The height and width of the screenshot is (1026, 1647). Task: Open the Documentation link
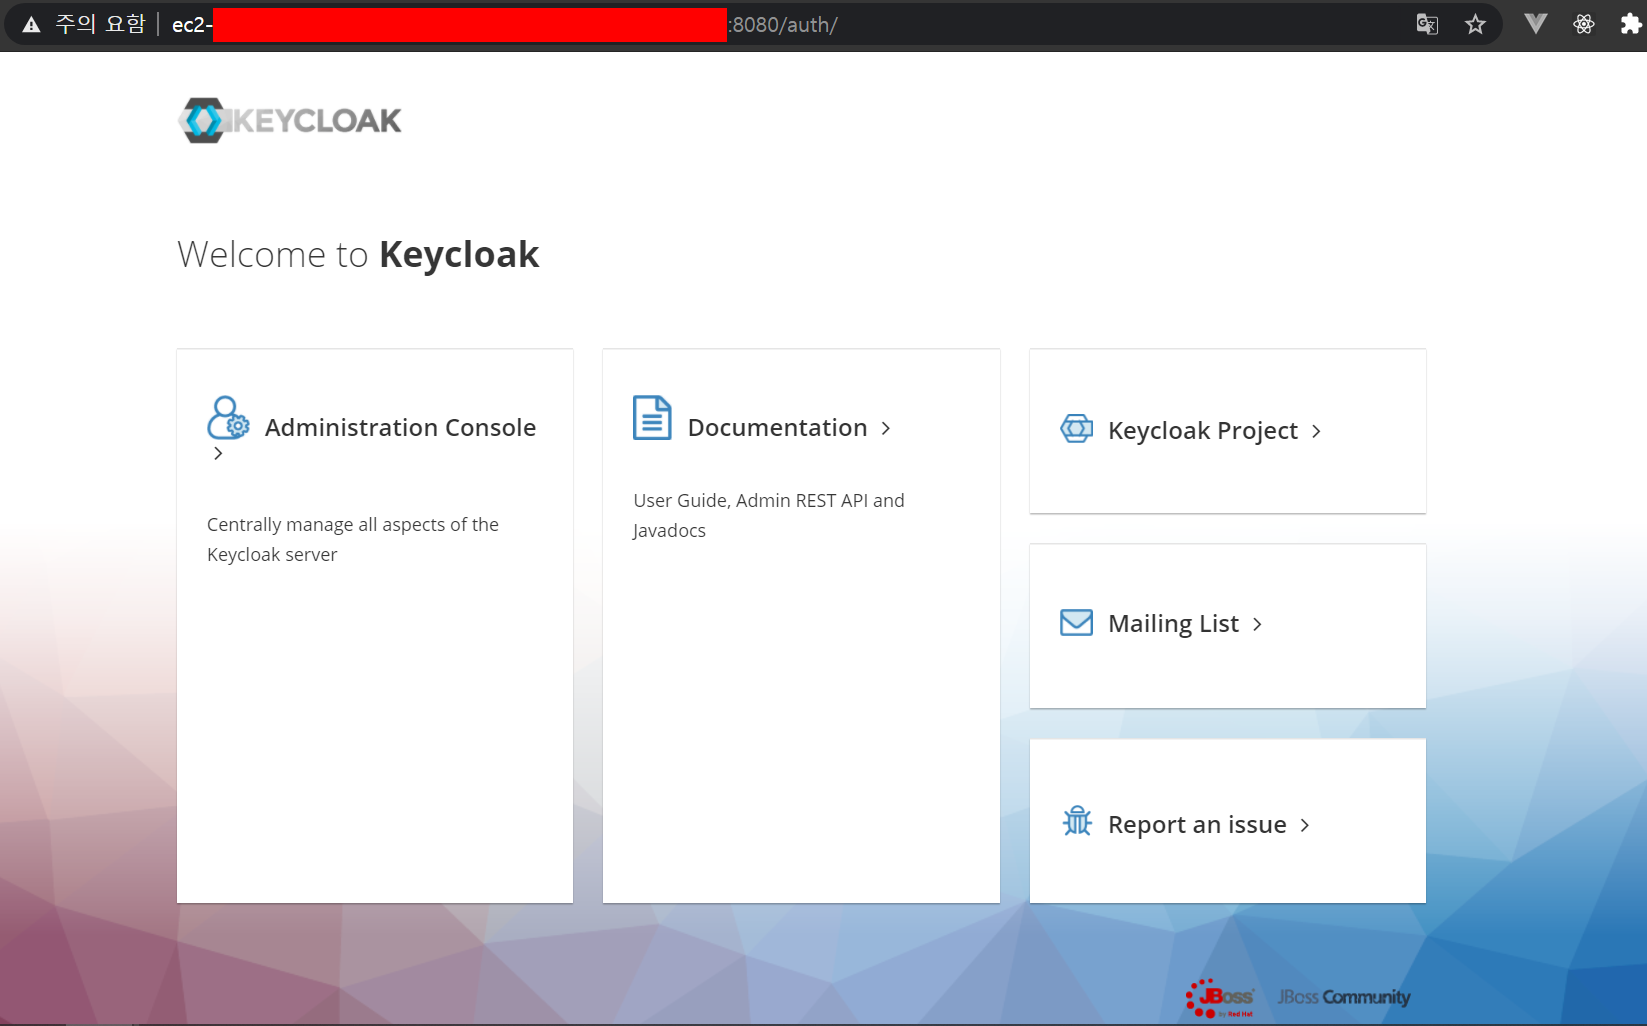click(777, 428)
